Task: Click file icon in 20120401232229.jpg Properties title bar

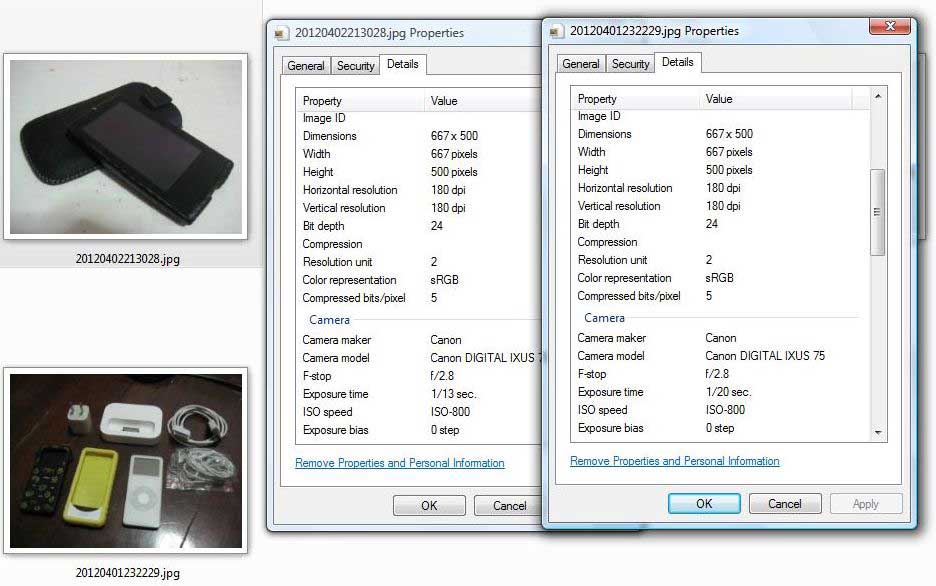Action: click(x=558, y=31)
